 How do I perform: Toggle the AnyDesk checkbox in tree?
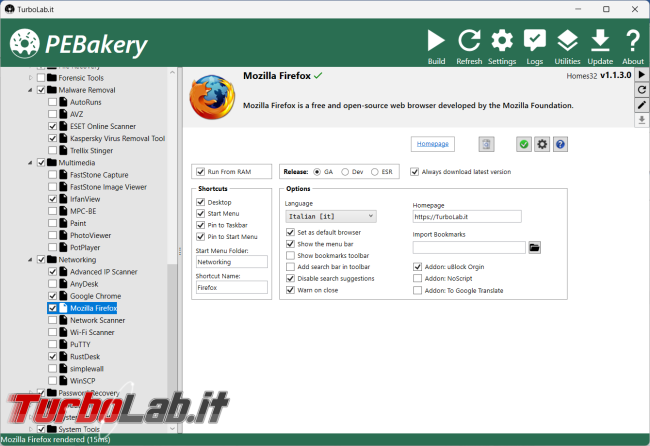point(52,284)
